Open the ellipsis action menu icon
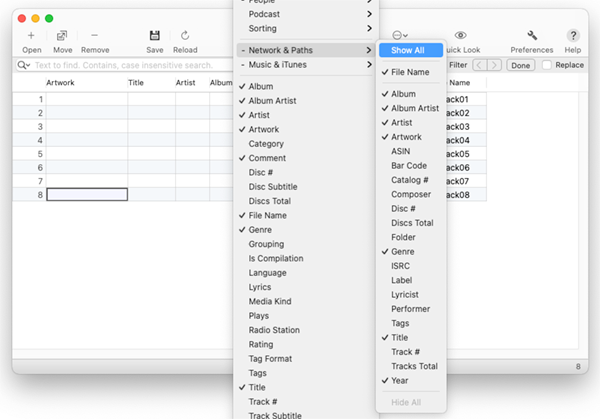 click(x=400, y=35)
